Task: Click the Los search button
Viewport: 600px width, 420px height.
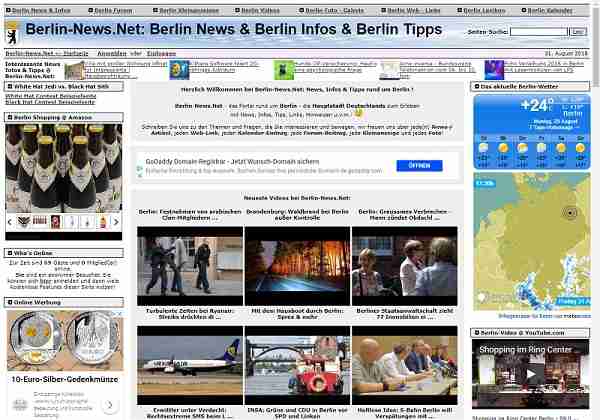Action: point(578,32)
